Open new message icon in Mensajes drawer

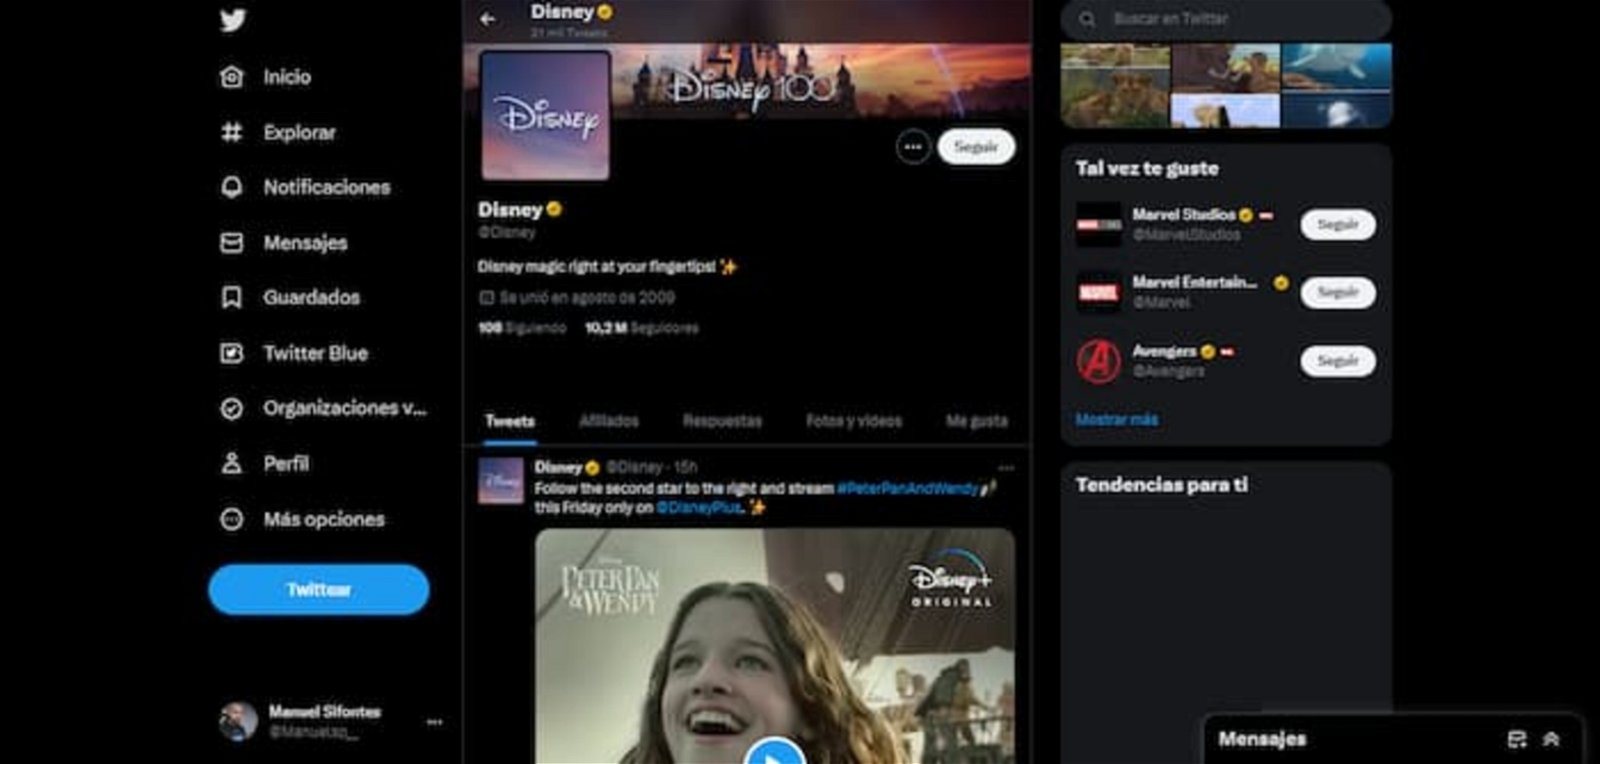coord(1517,739)
